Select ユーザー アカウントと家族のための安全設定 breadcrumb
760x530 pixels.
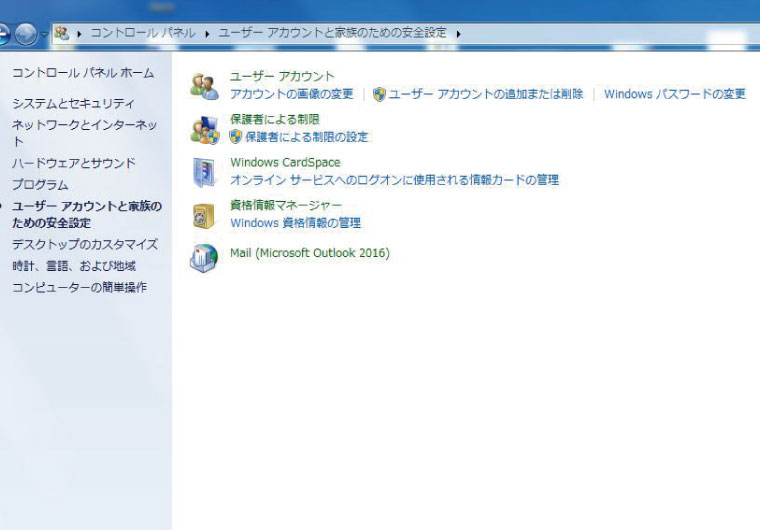pyautogui.click(x=332, y=33)
